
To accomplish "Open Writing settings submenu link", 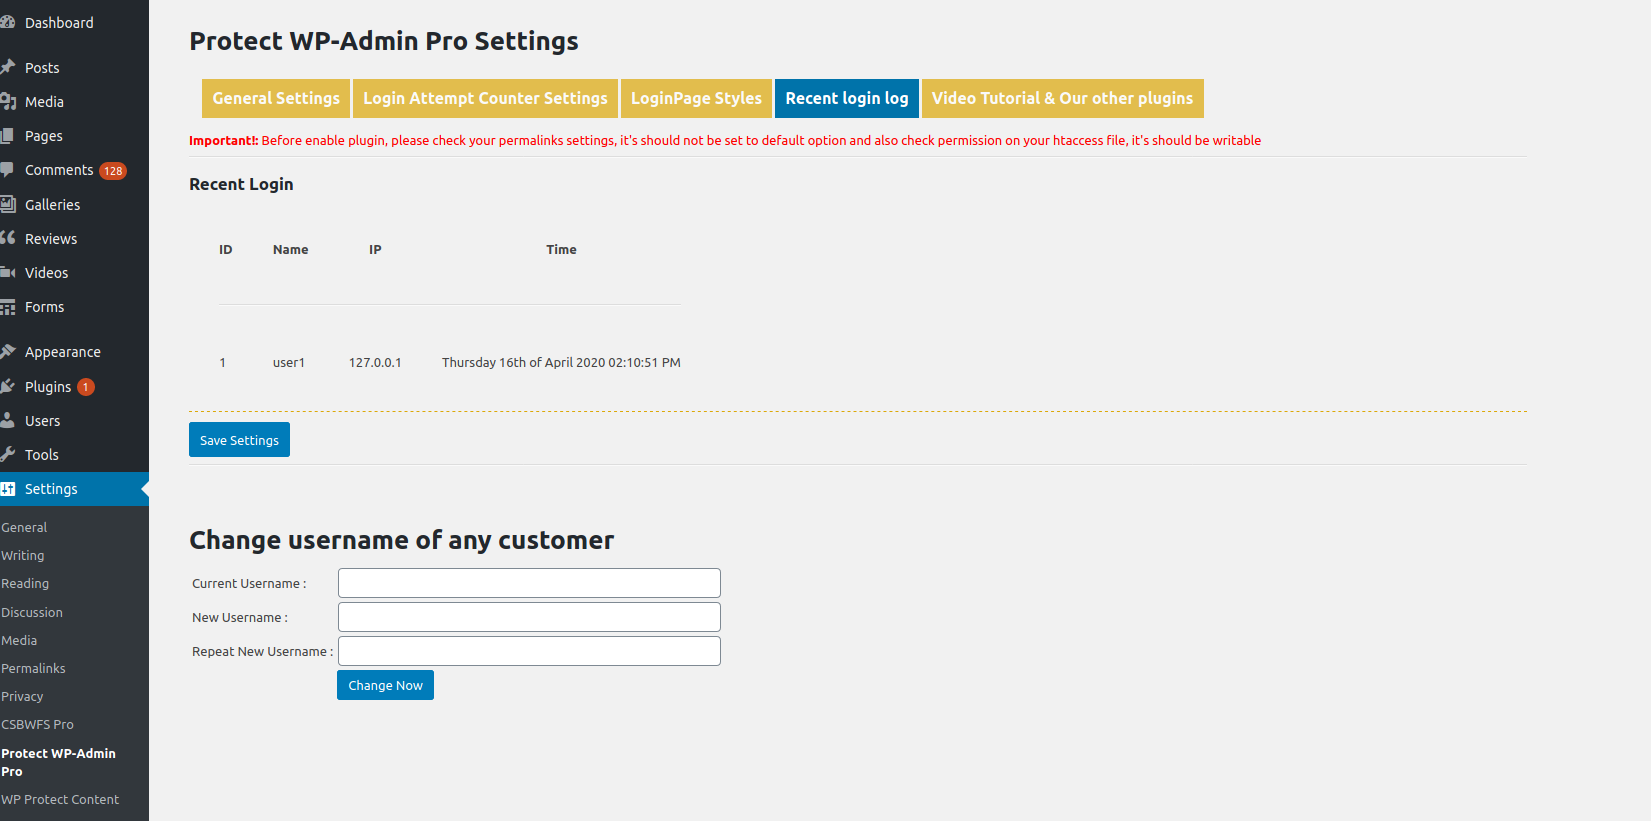I will (22, 555).
